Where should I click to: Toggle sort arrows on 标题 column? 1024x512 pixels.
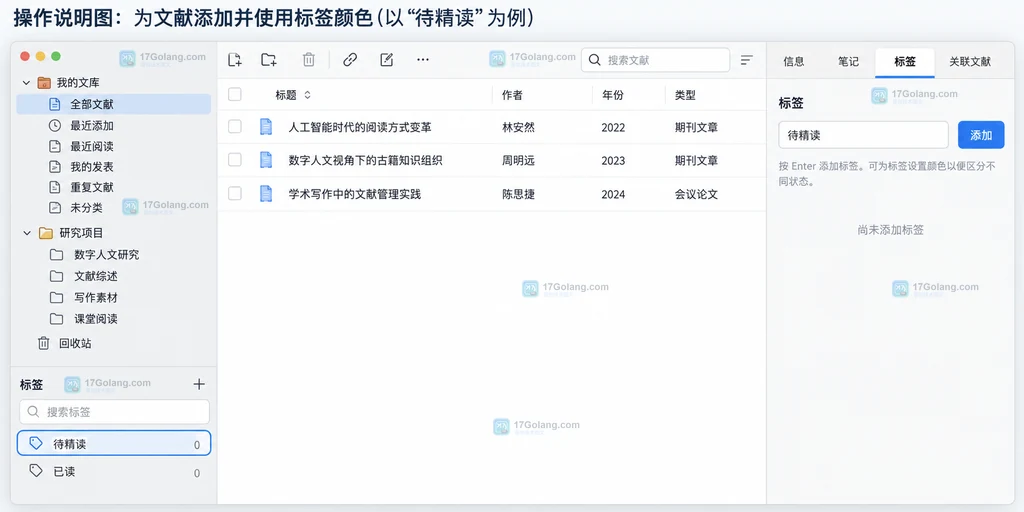coord(307,95)
